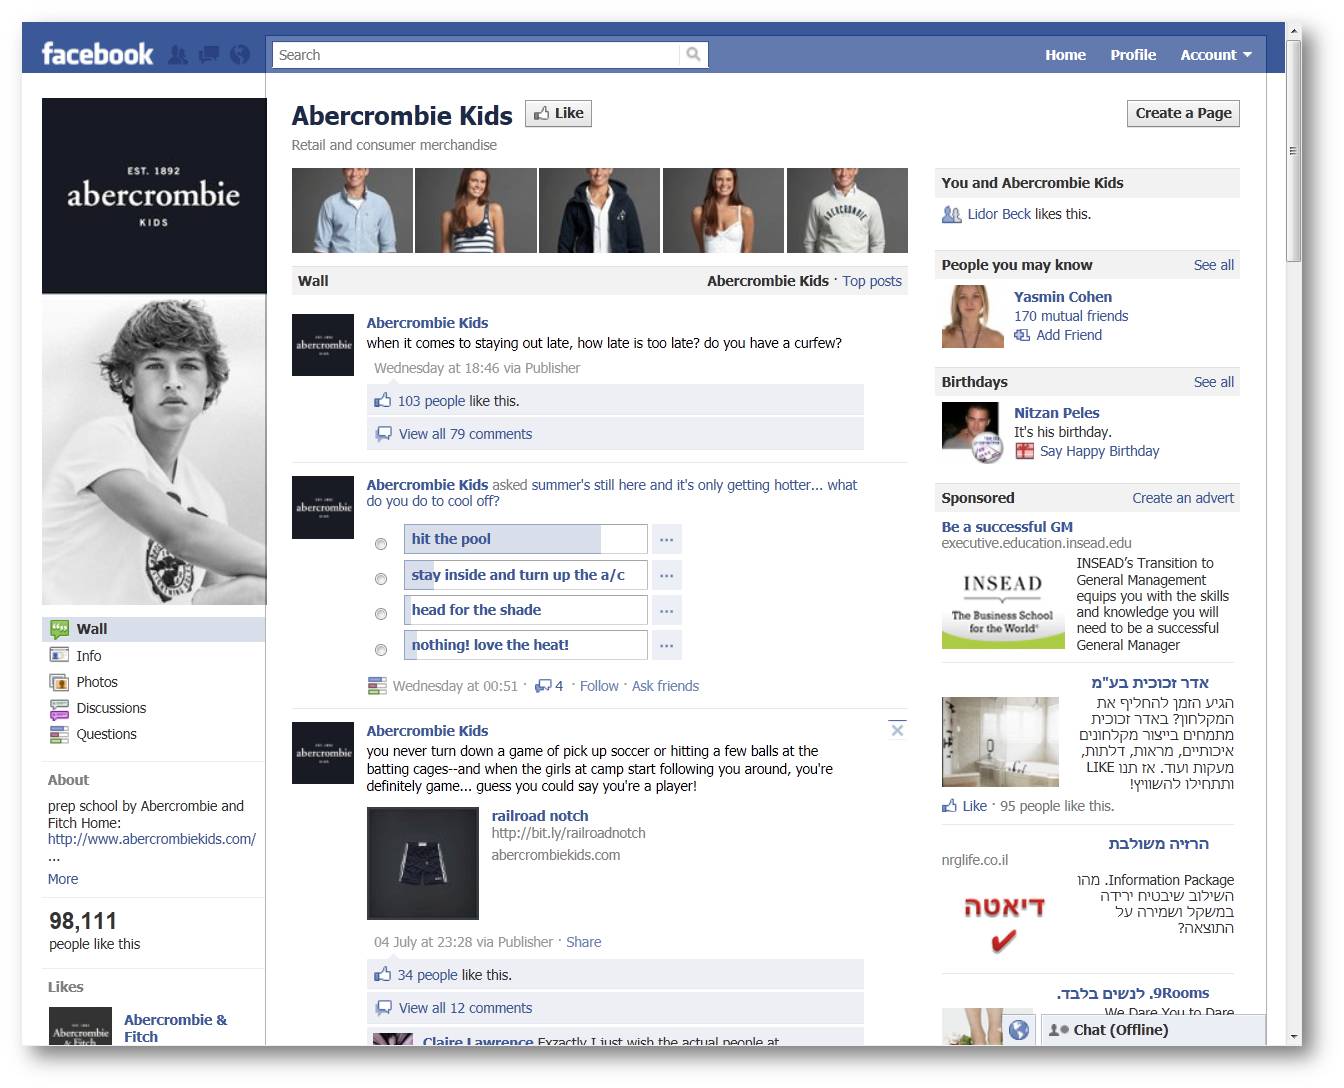Open the 170 mutual friends link
Screen dimensions: 1344x1088
[1071, 316]
